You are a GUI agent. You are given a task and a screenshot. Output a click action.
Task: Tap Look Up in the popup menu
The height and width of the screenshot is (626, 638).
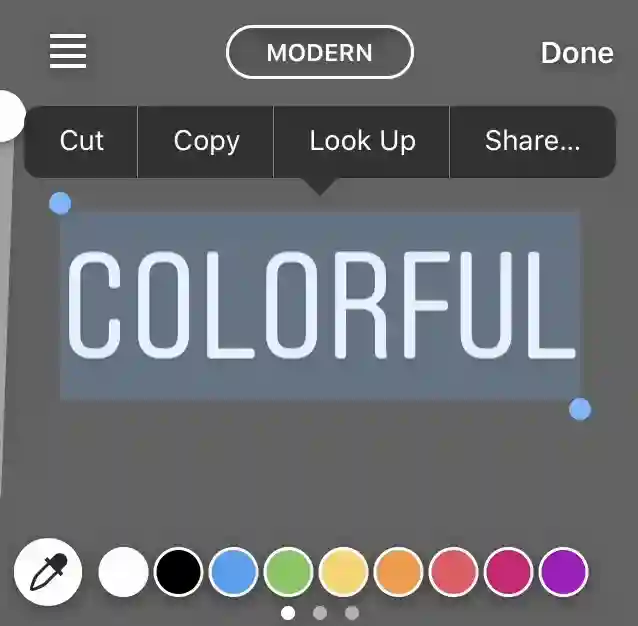(x=362, y=141)
